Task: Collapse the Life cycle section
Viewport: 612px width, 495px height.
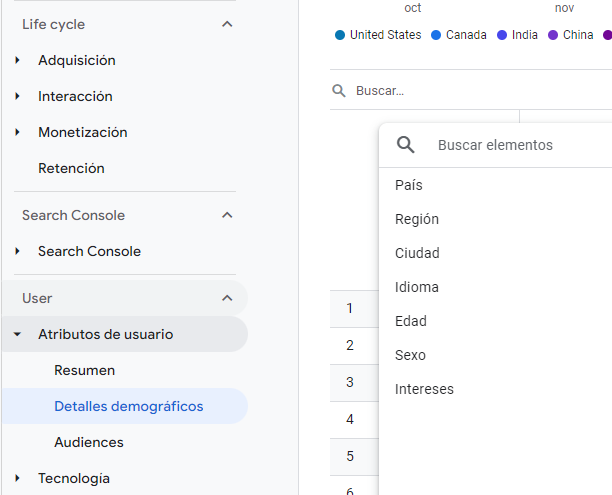Action: click(x=227, y=24)
